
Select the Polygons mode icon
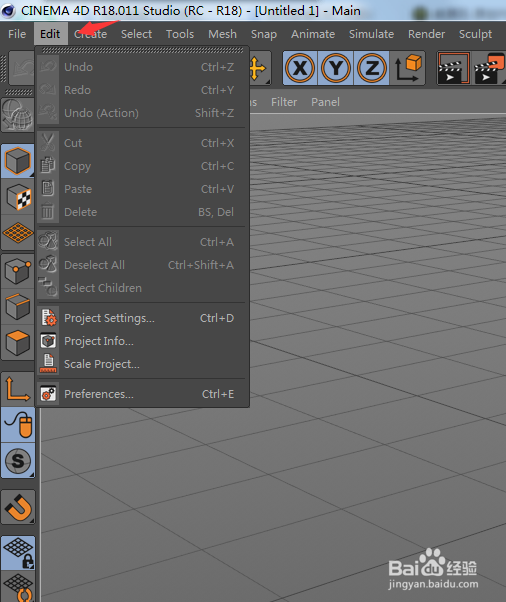point(17,342)
